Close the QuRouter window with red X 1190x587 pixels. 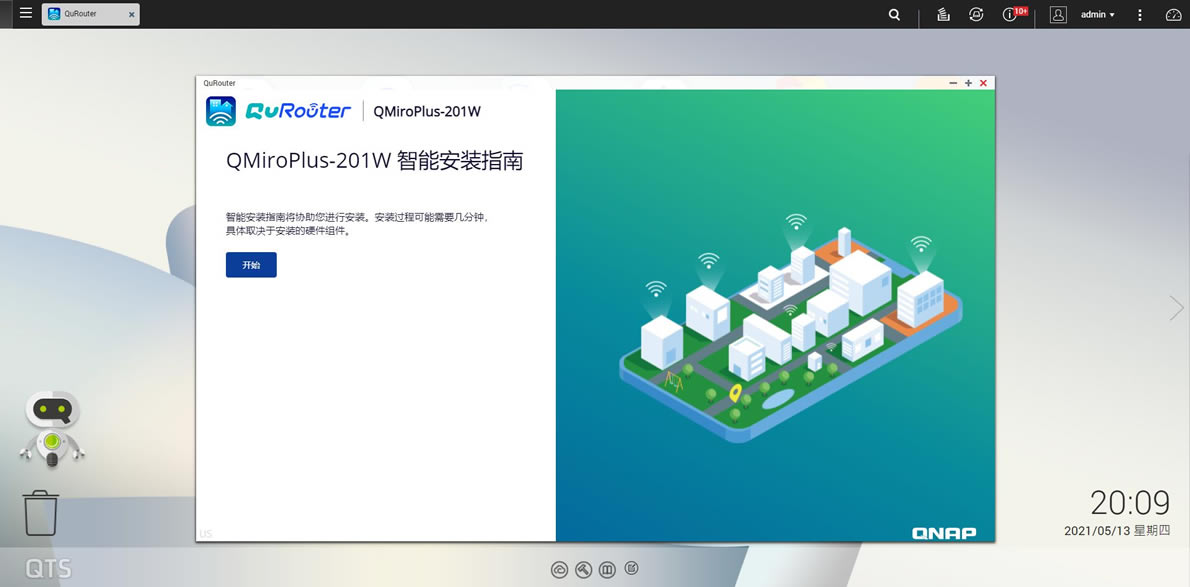coord(984,83)
